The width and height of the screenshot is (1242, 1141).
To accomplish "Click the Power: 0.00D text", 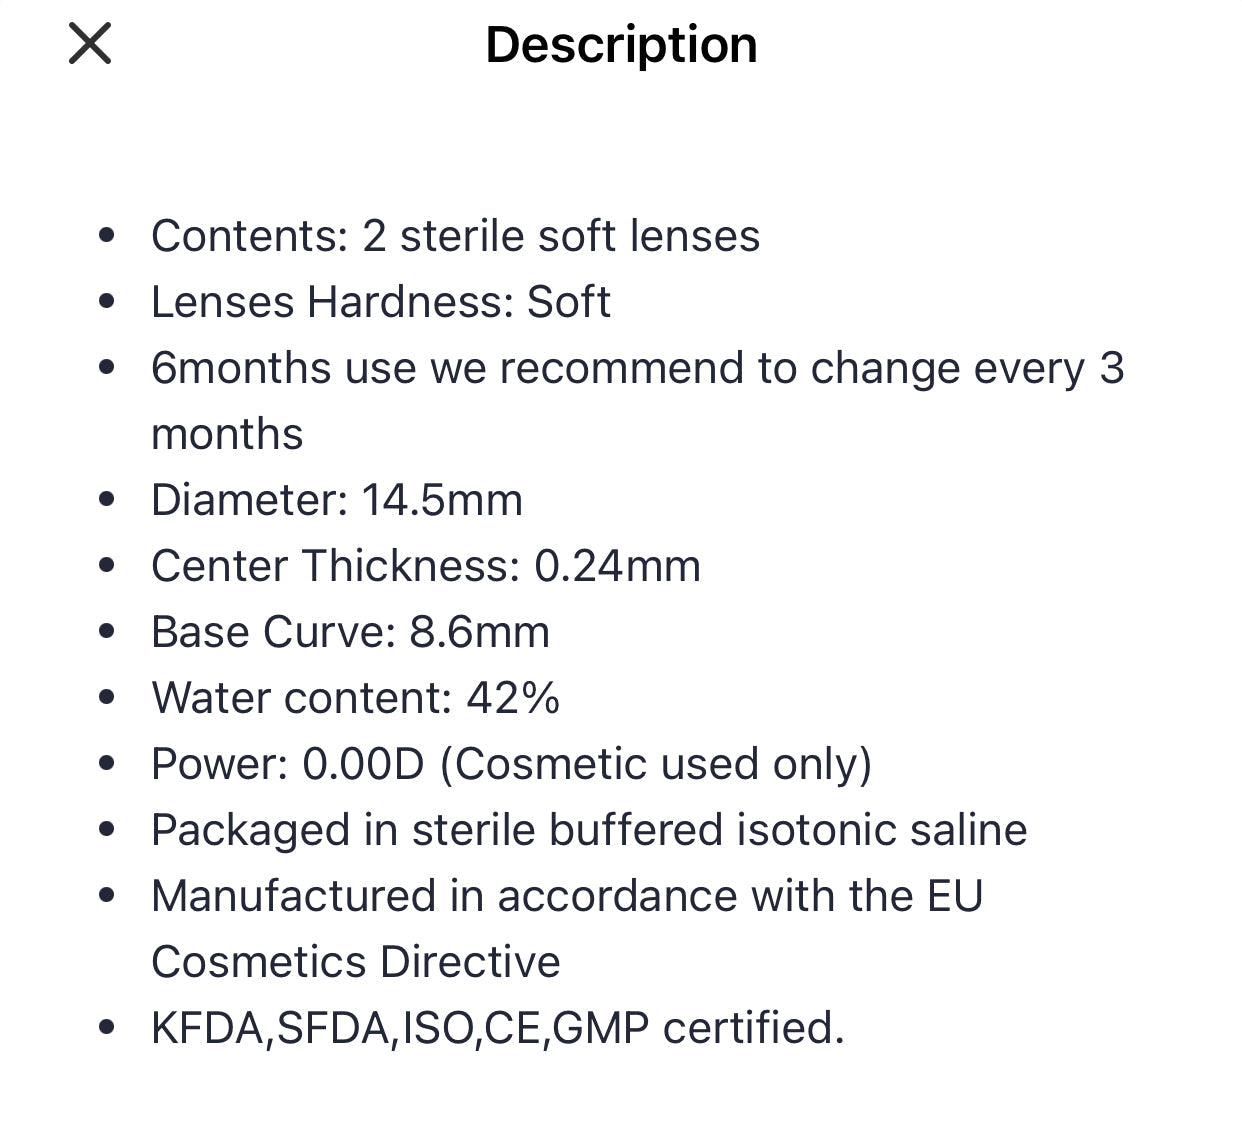I will click(x=288, y=764).
